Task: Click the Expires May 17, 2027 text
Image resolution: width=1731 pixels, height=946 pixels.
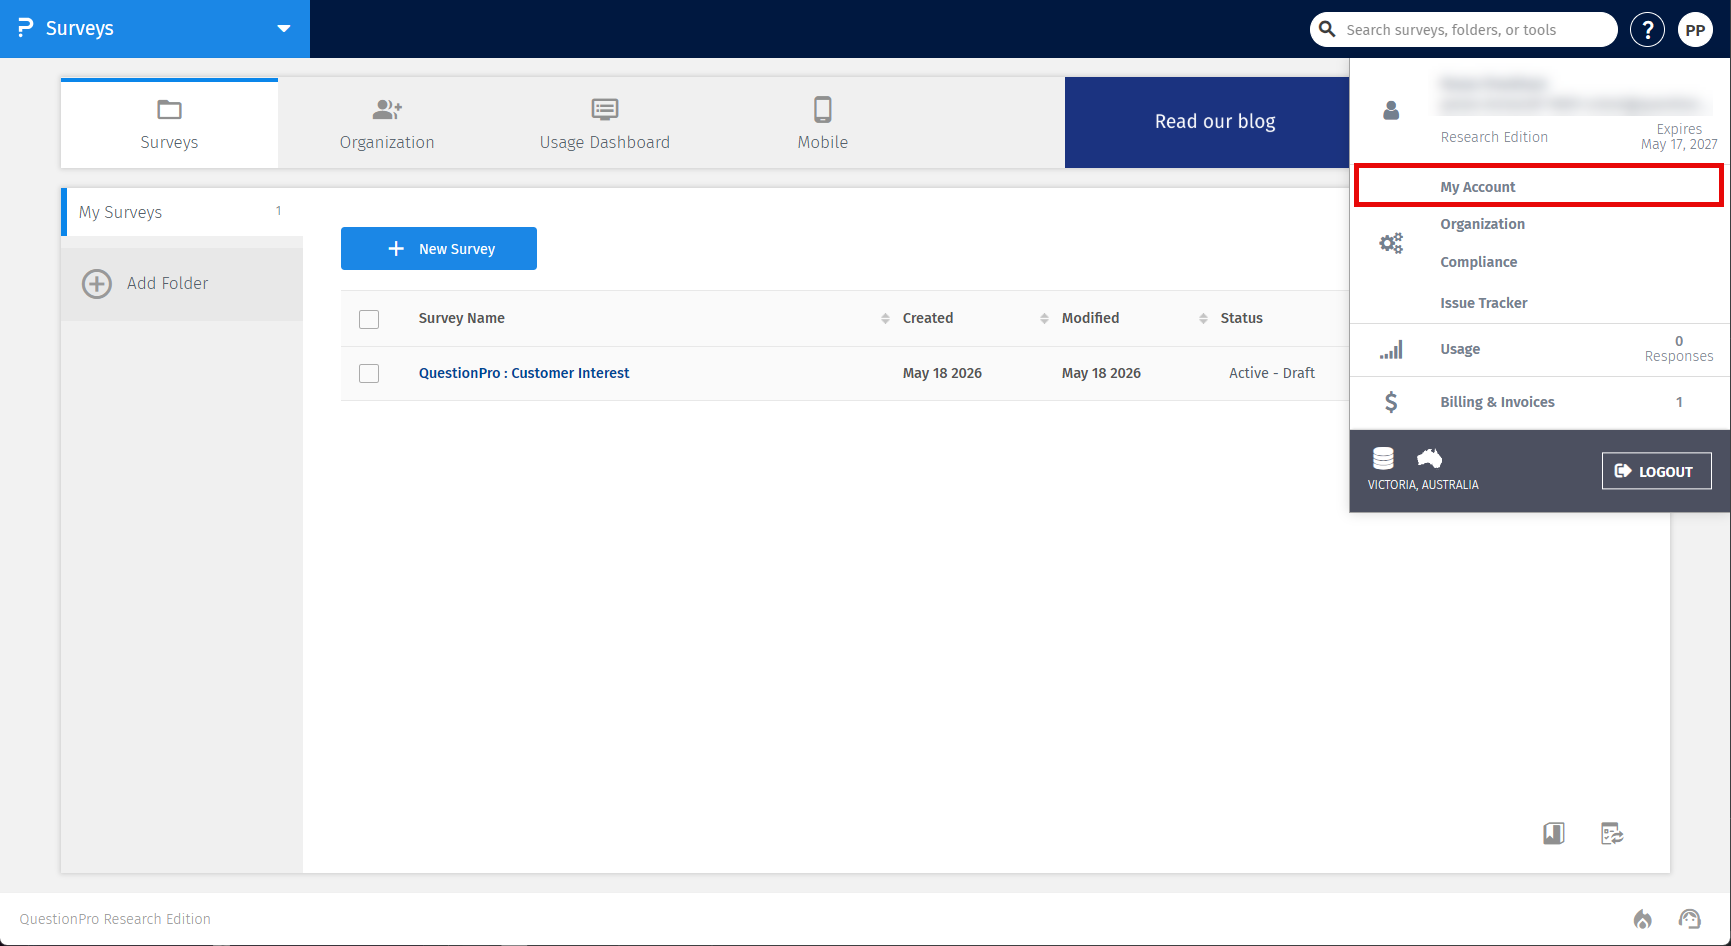Action: click(1679, 137)
